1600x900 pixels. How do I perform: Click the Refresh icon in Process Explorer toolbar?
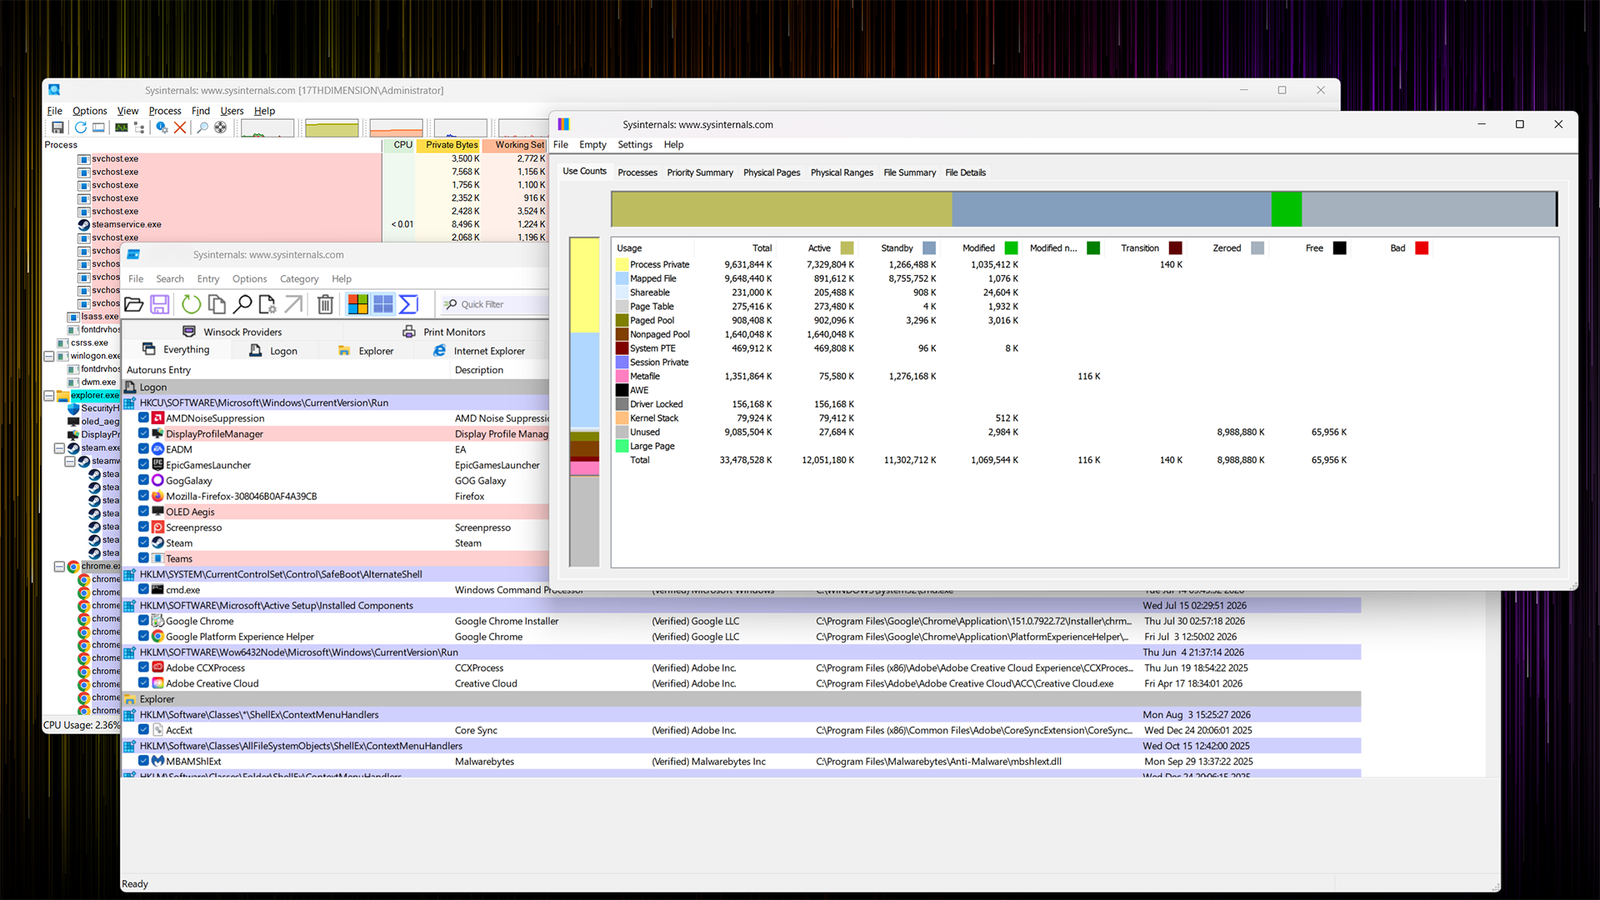tap(80, 128)
